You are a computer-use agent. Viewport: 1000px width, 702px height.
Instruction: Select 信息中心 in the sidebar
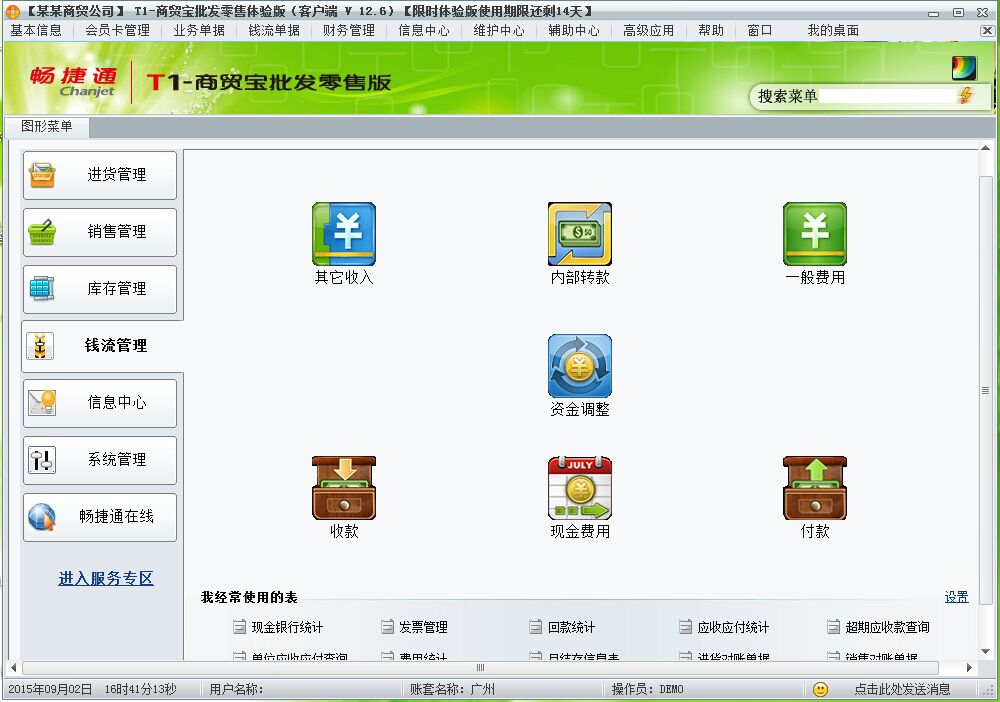[x=100, y=403]
